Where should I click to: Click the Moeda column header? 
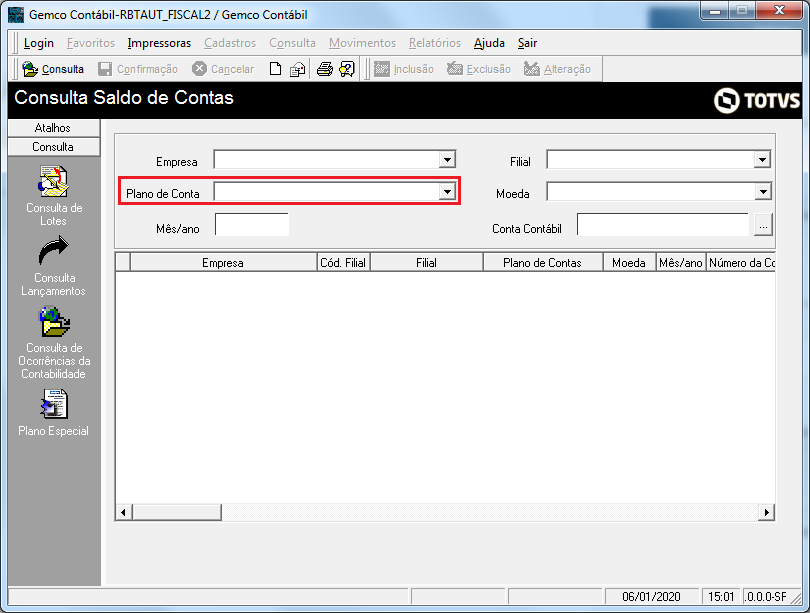coord(629,262)
